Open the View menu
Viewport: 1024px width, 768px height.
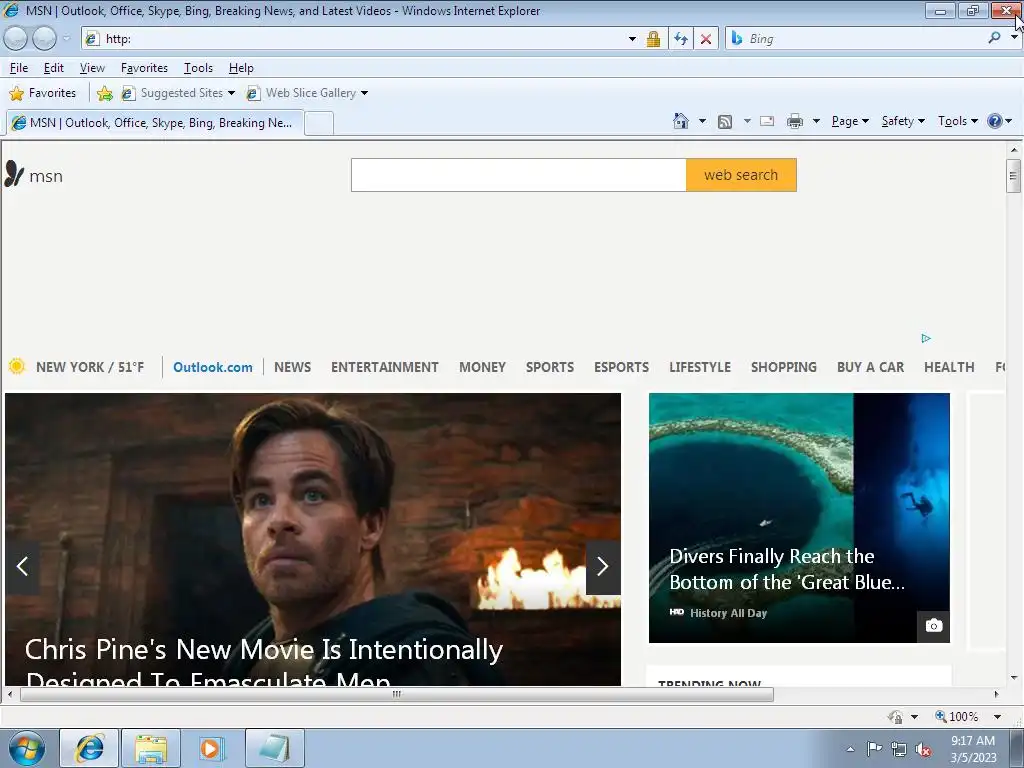point(92,68)
